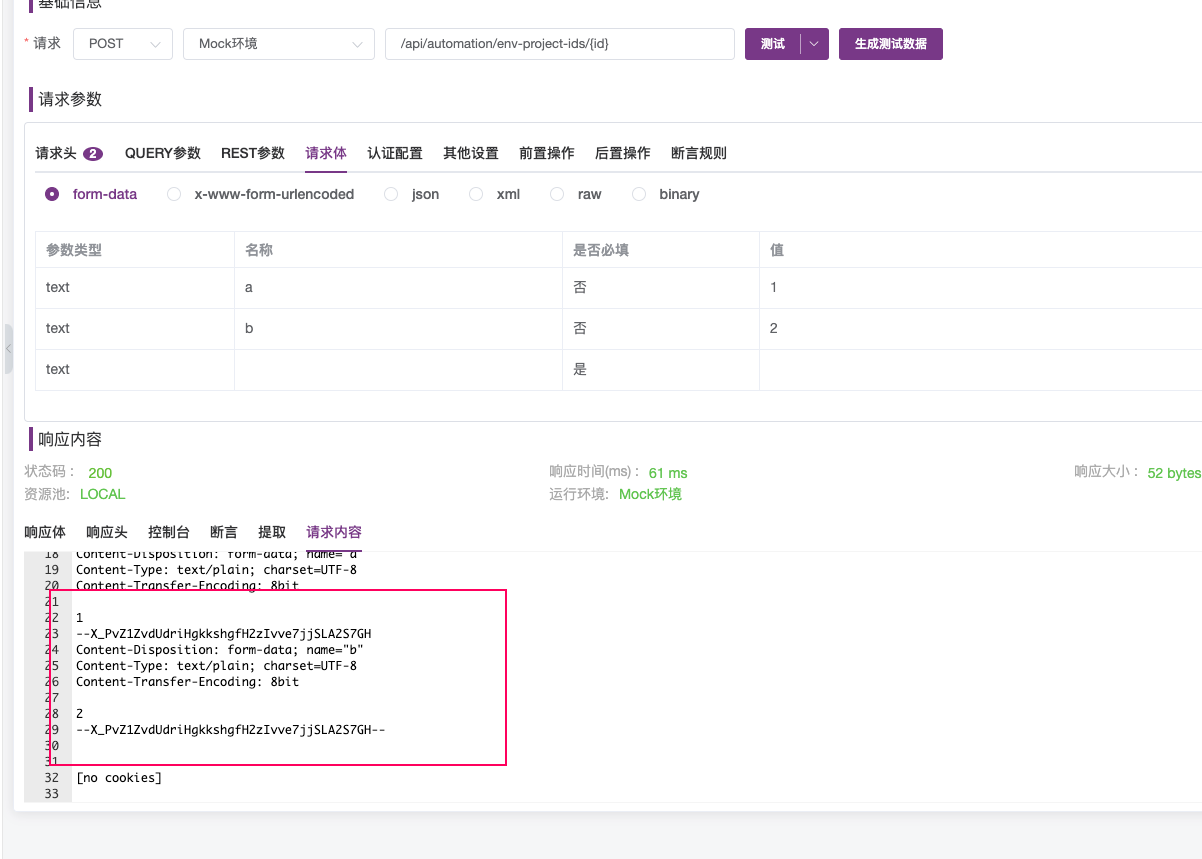Viewport: 1202px width, 859px height.
Task: Click the value cell of parameter a
Action: click(x=900, y=287)
